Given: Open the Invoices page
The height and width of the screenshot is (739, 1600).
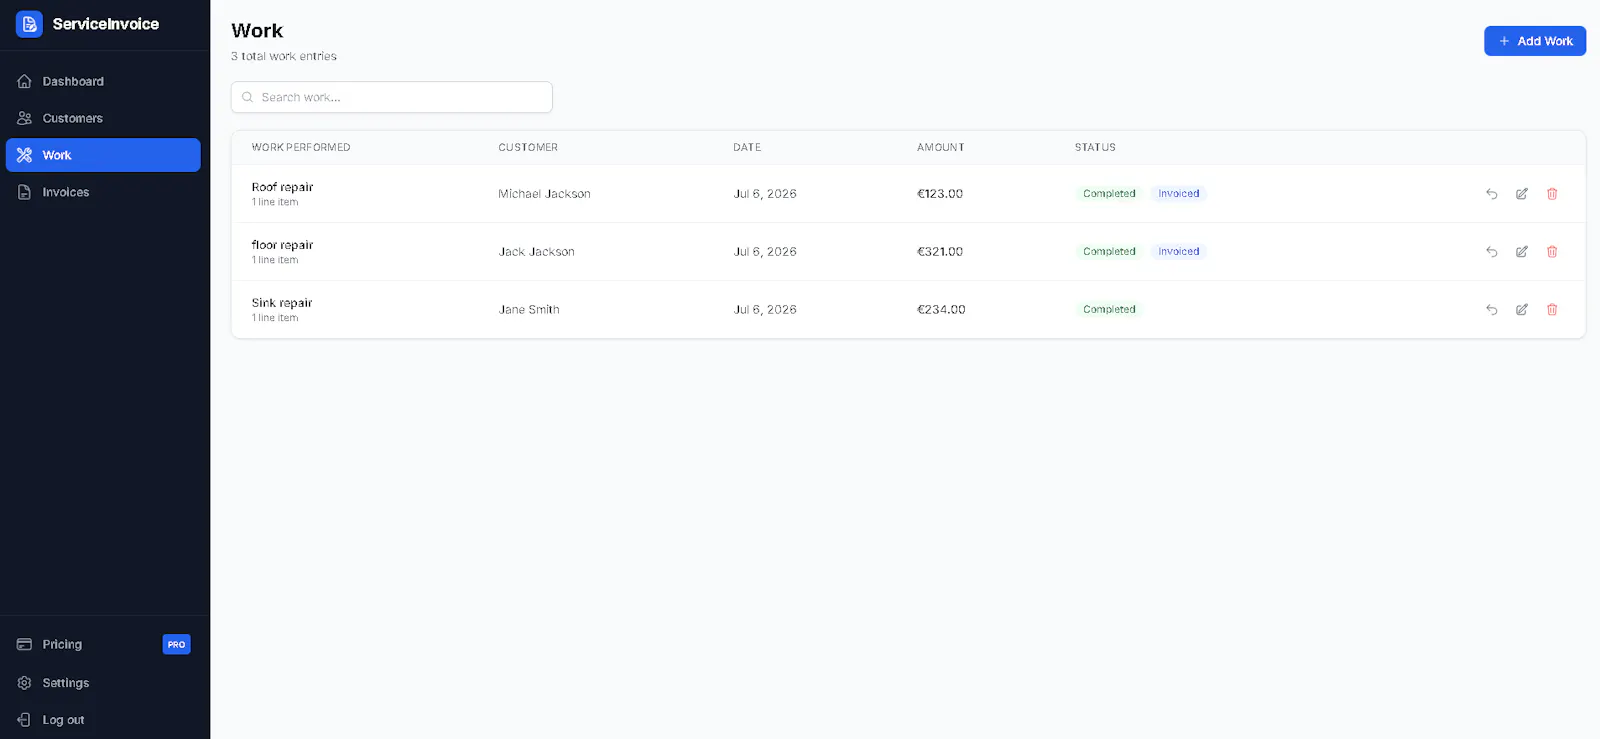Looking at the screenshot, I should coord(103,192).
